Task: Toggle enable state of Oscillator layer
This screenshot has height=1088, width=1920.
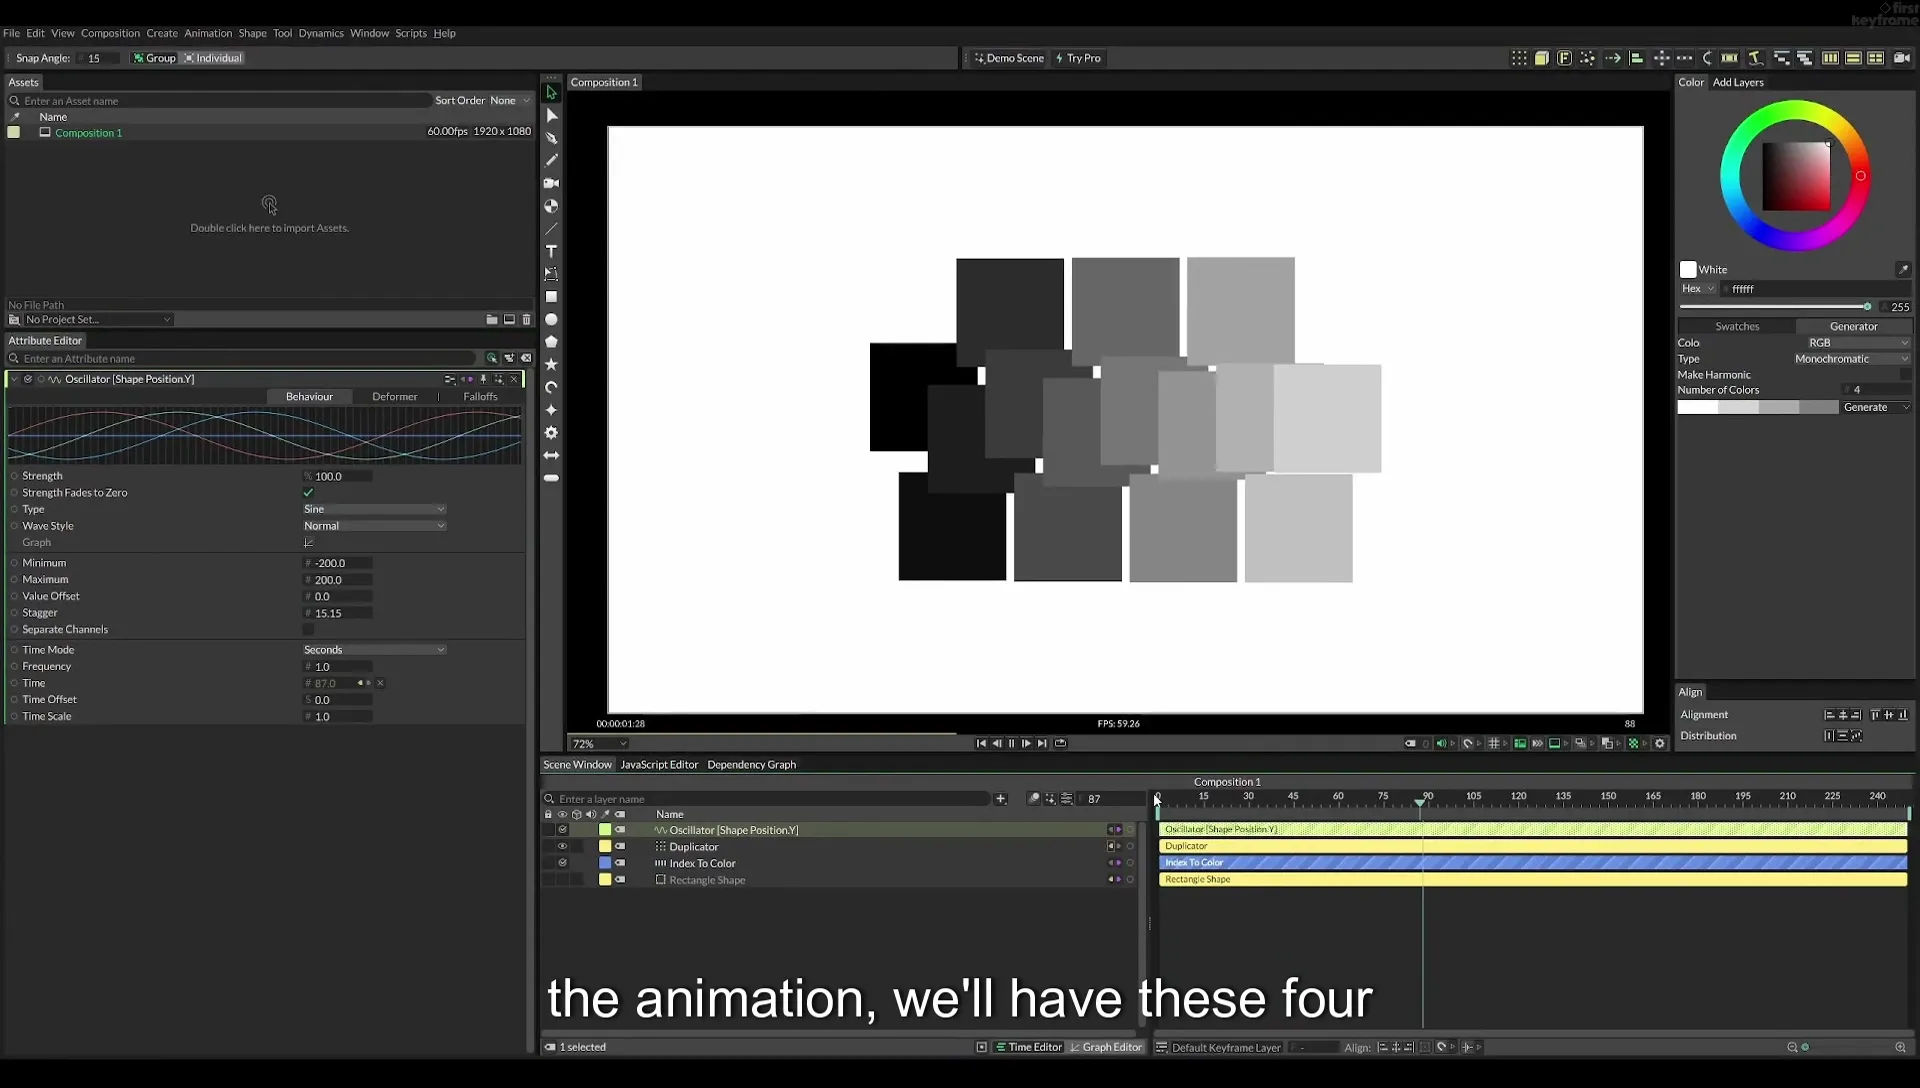Action: click(x=562, y=829)
